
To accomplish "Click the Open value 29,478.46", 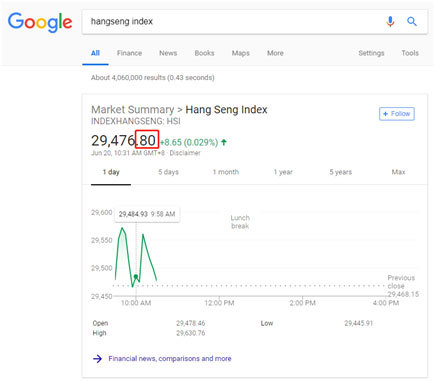I will point(191,323).
